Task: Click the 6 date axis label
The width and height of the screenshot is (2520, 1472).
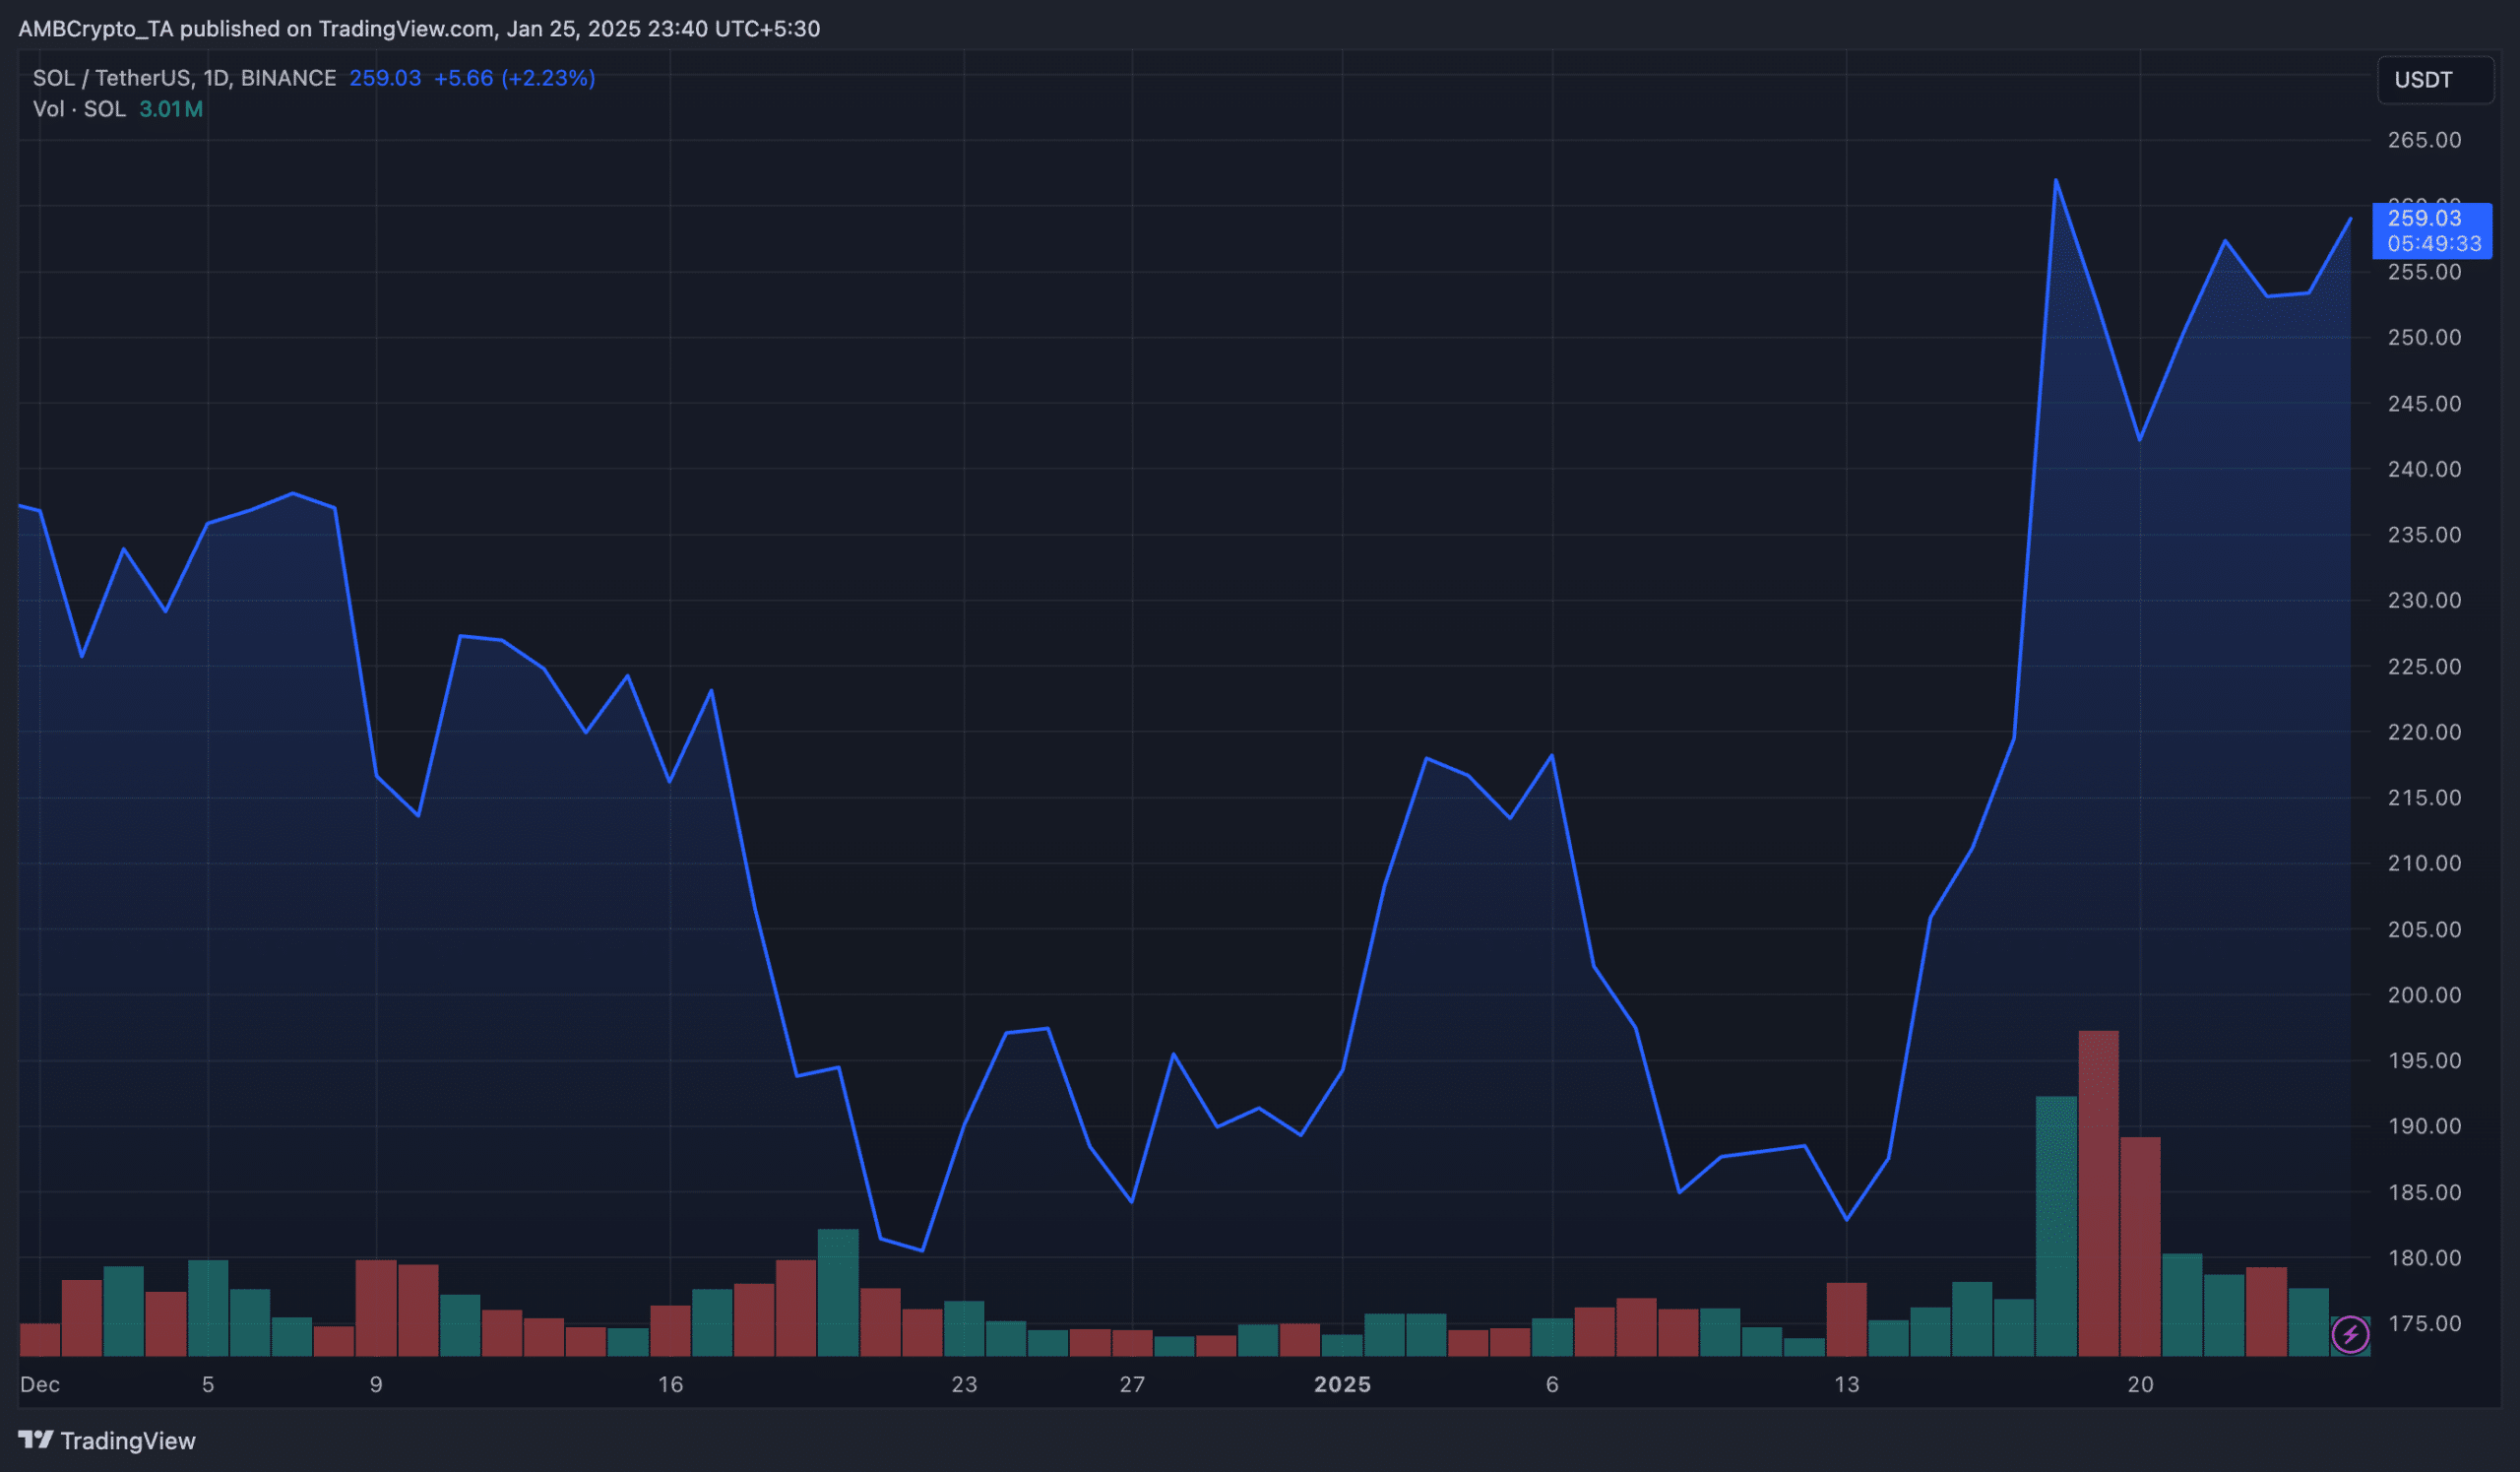Action: click(1552, 1384)
